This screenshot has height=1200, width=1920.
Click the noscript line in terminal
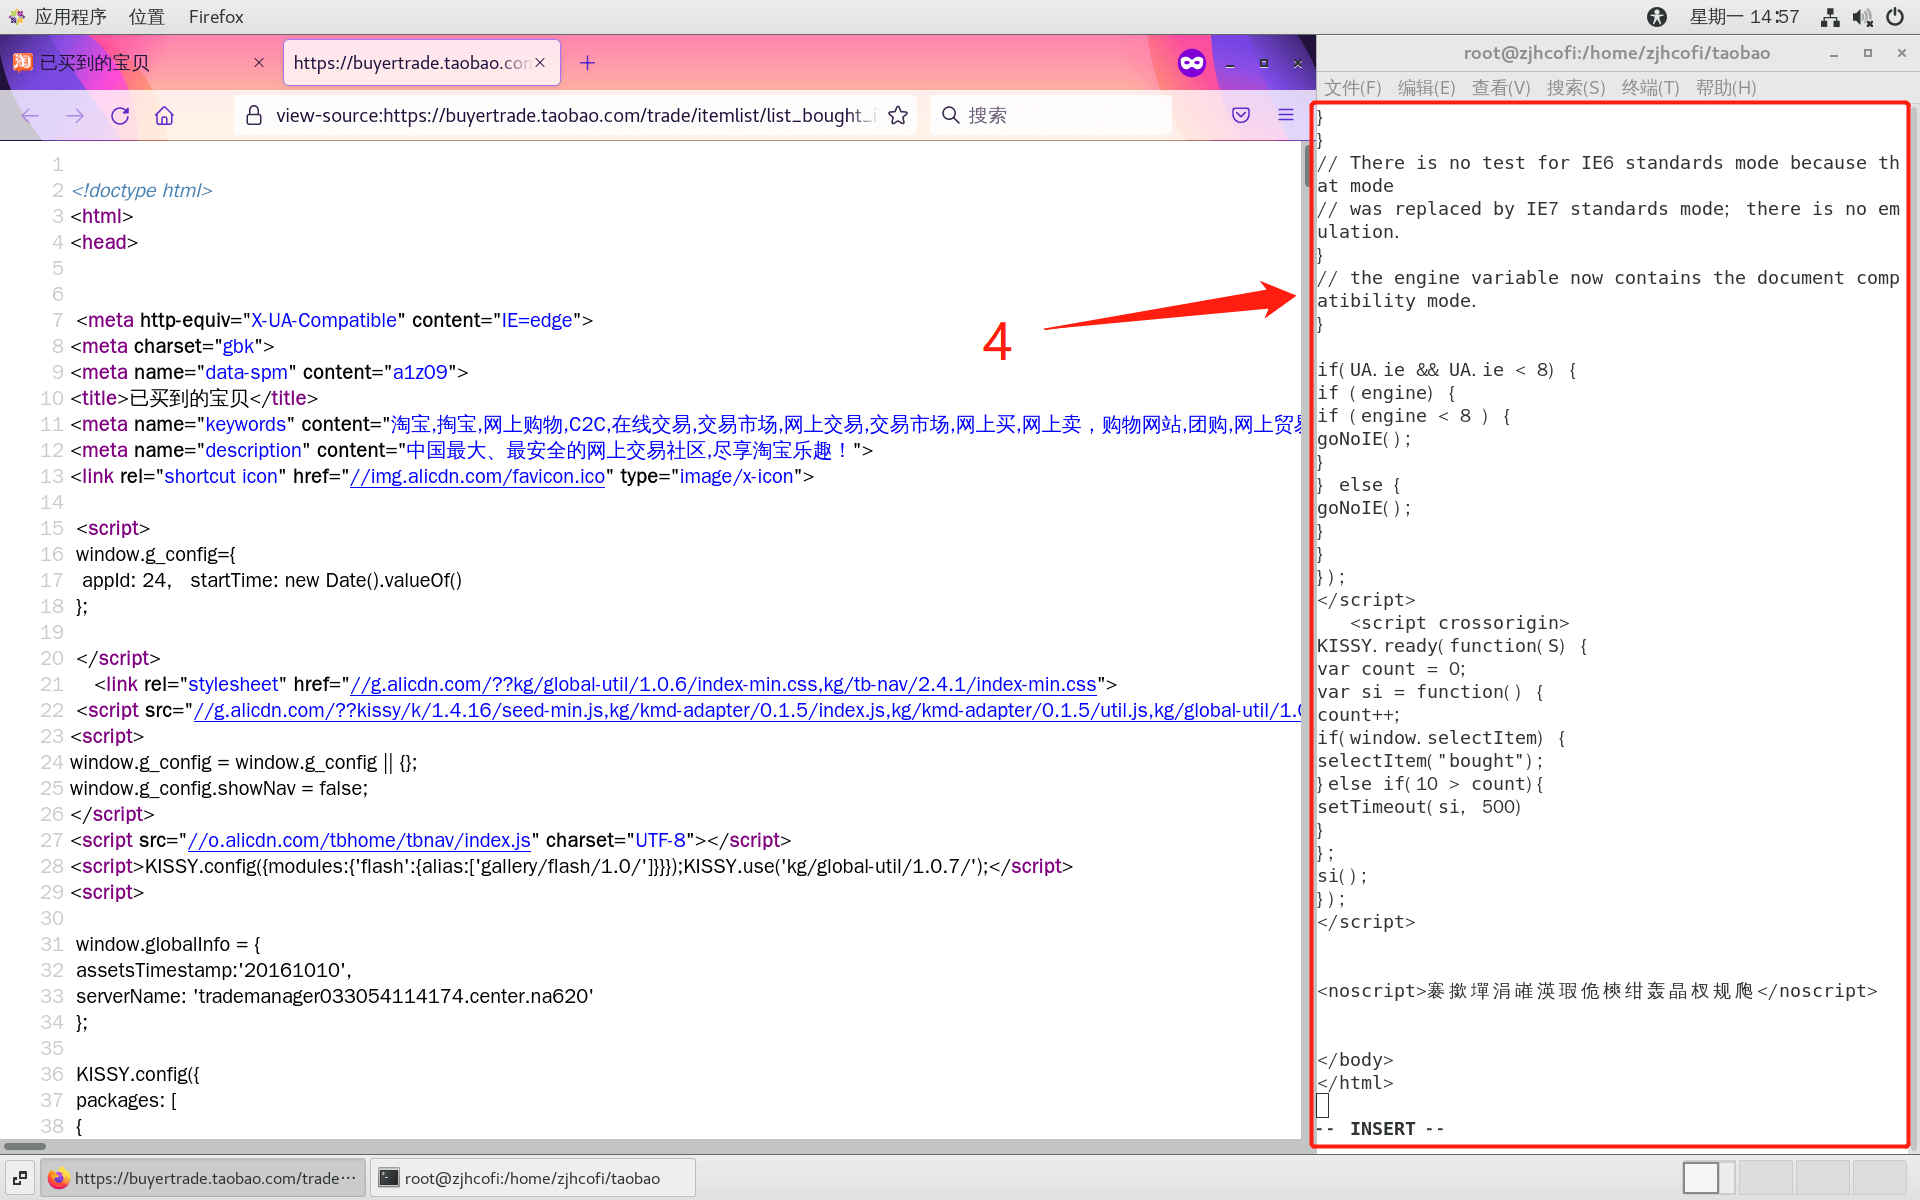[1597, 991]
